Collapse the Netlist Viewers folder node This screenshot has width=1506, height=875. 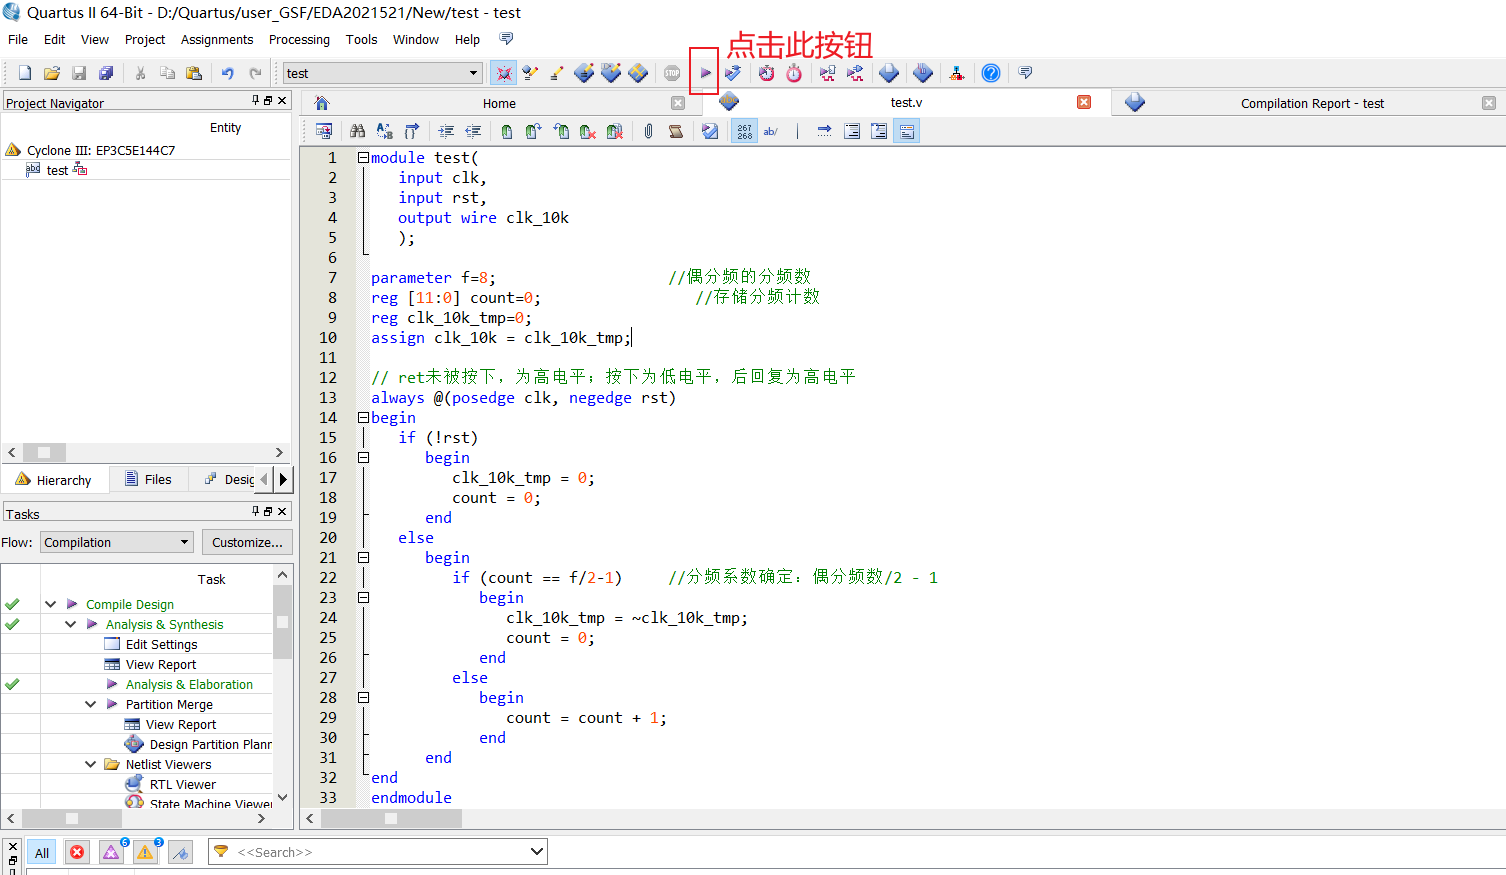(x=90, y=764)
